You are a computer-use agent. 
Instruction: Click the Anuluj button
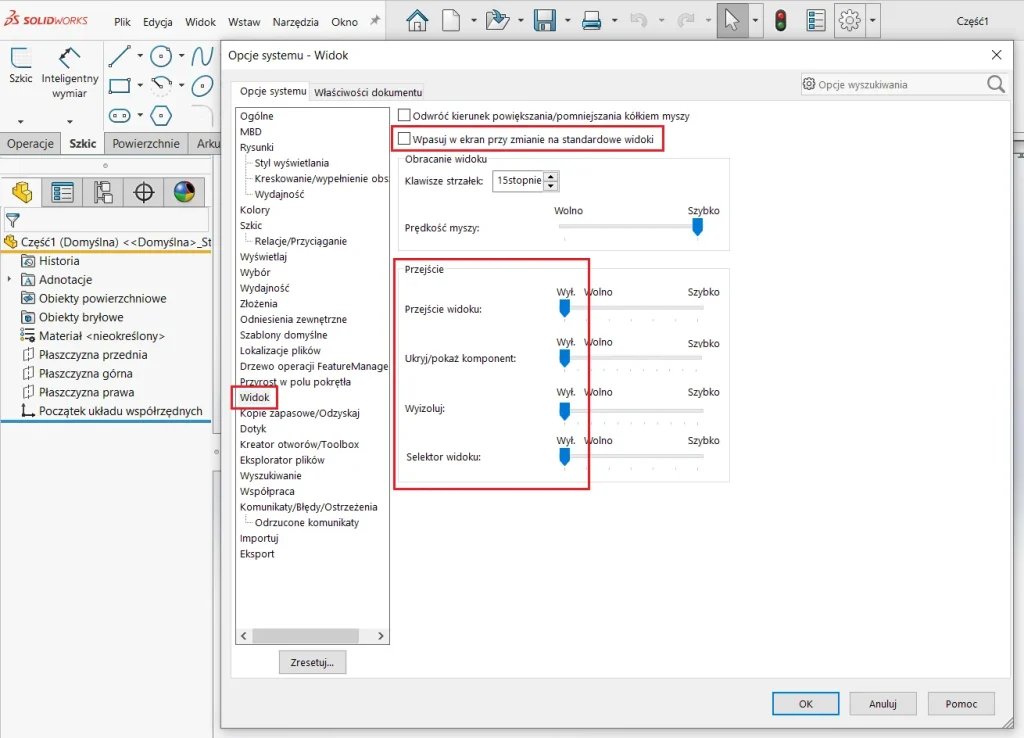click(883, 703)
